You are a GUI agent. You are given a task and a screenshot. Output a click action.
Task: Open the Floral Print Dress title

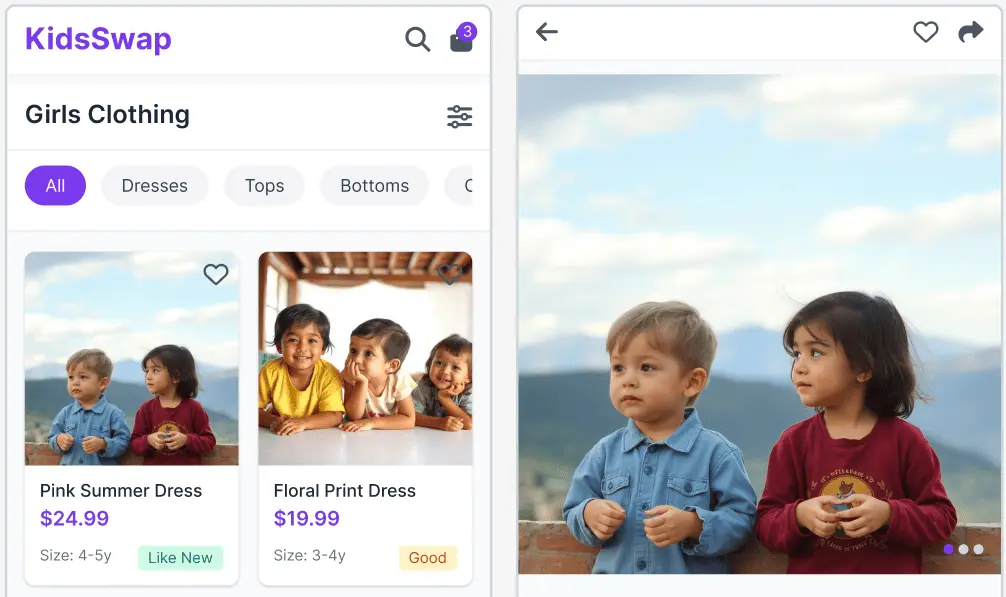(x=344, y=490)
